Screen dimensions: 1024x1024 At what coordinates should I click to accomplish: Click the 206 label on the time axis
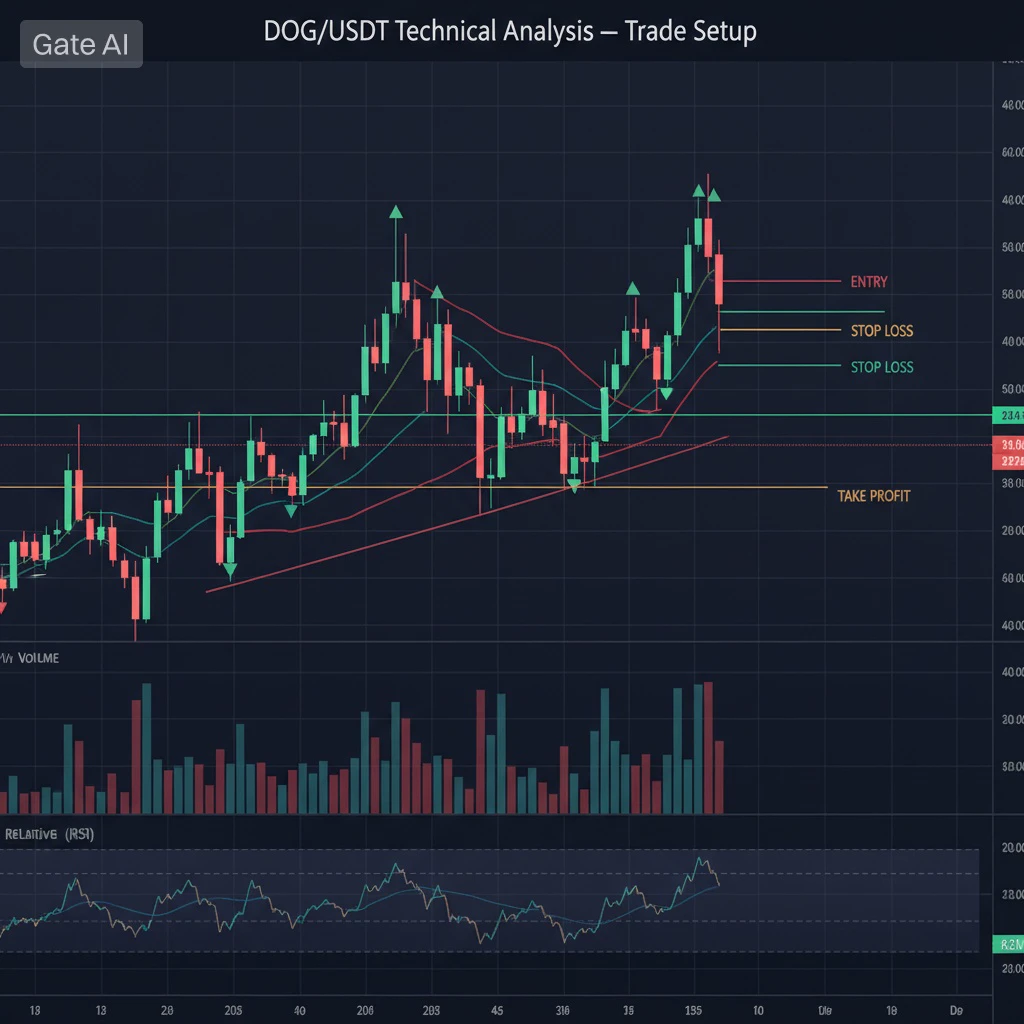click(x=365, y=1010)
